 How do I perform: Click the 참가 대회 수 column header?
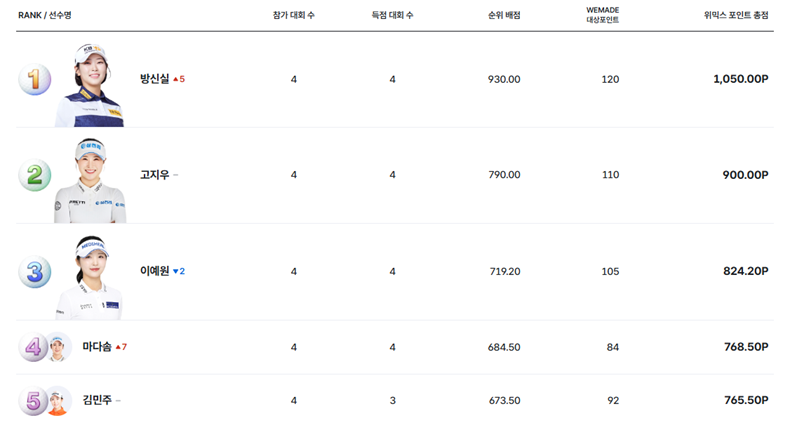[x=293, y=16]
